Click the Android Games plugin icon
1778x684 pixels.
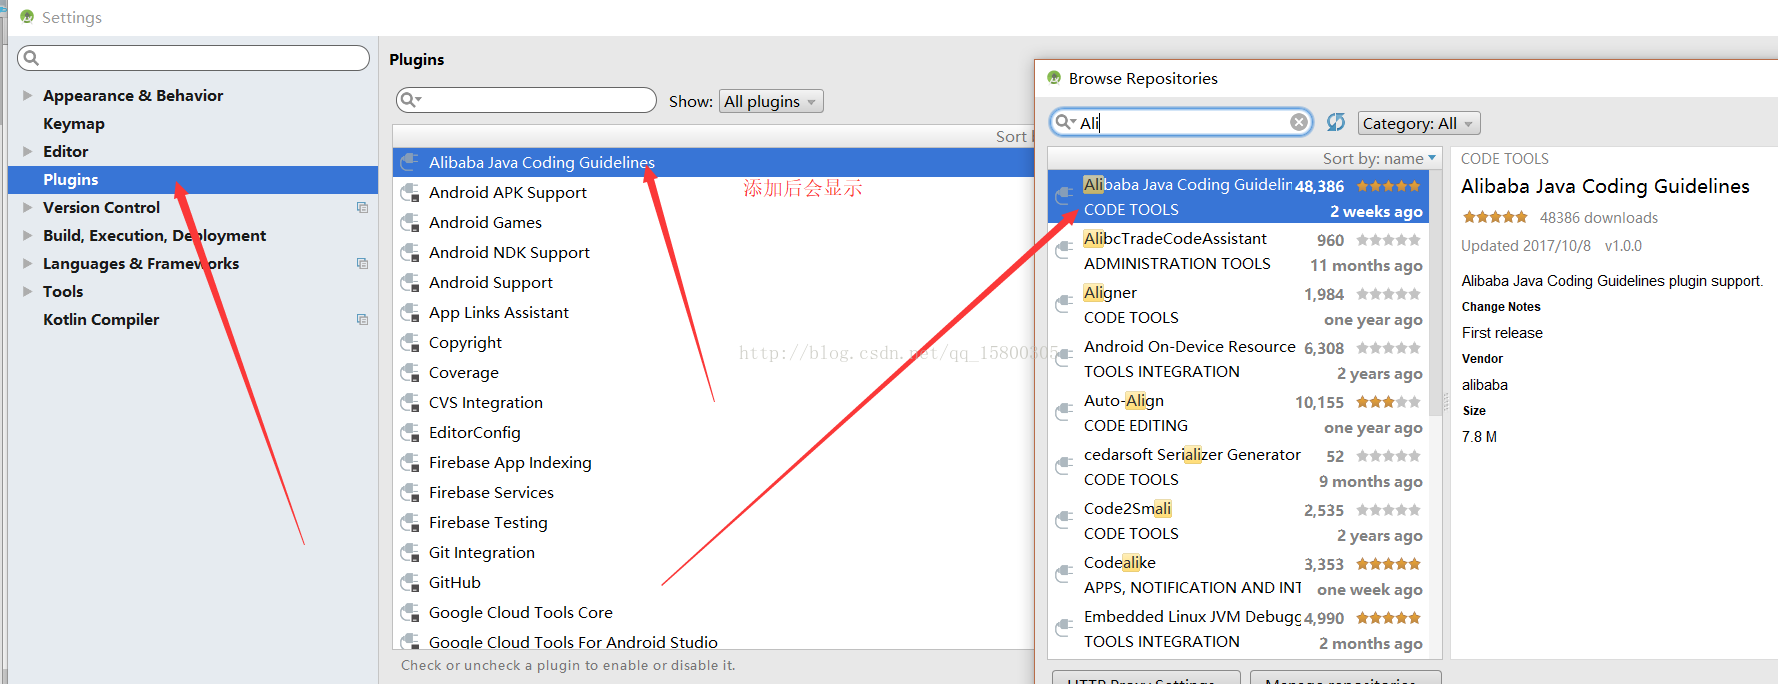point(409,222)
